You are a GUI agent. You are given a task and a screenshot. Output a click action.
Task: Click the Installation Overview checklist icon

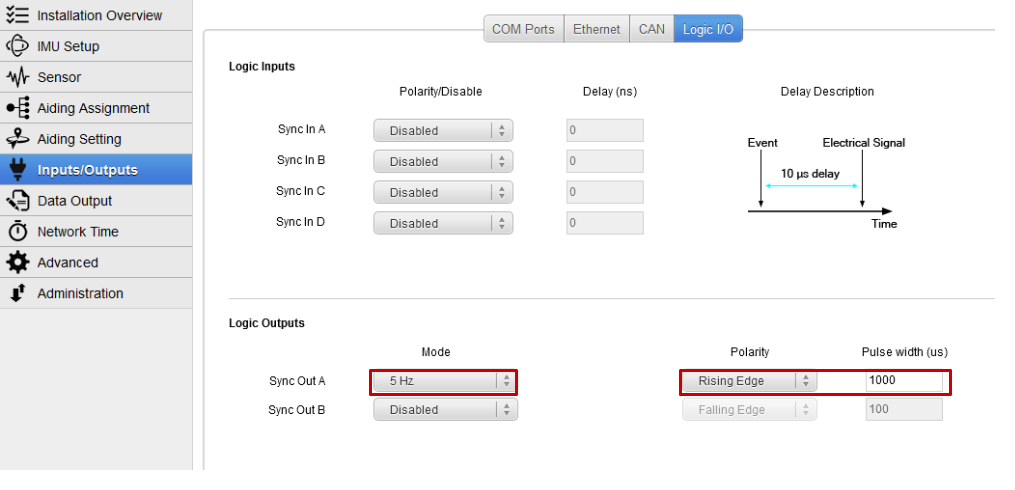(18, 15)
